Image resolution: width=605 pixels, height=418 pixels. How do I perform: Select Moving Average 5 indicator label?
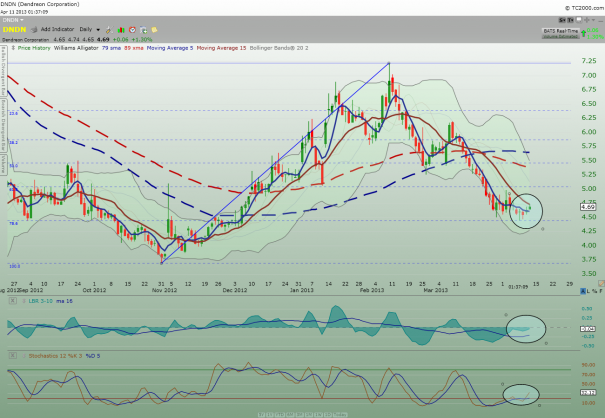point(170,48)
